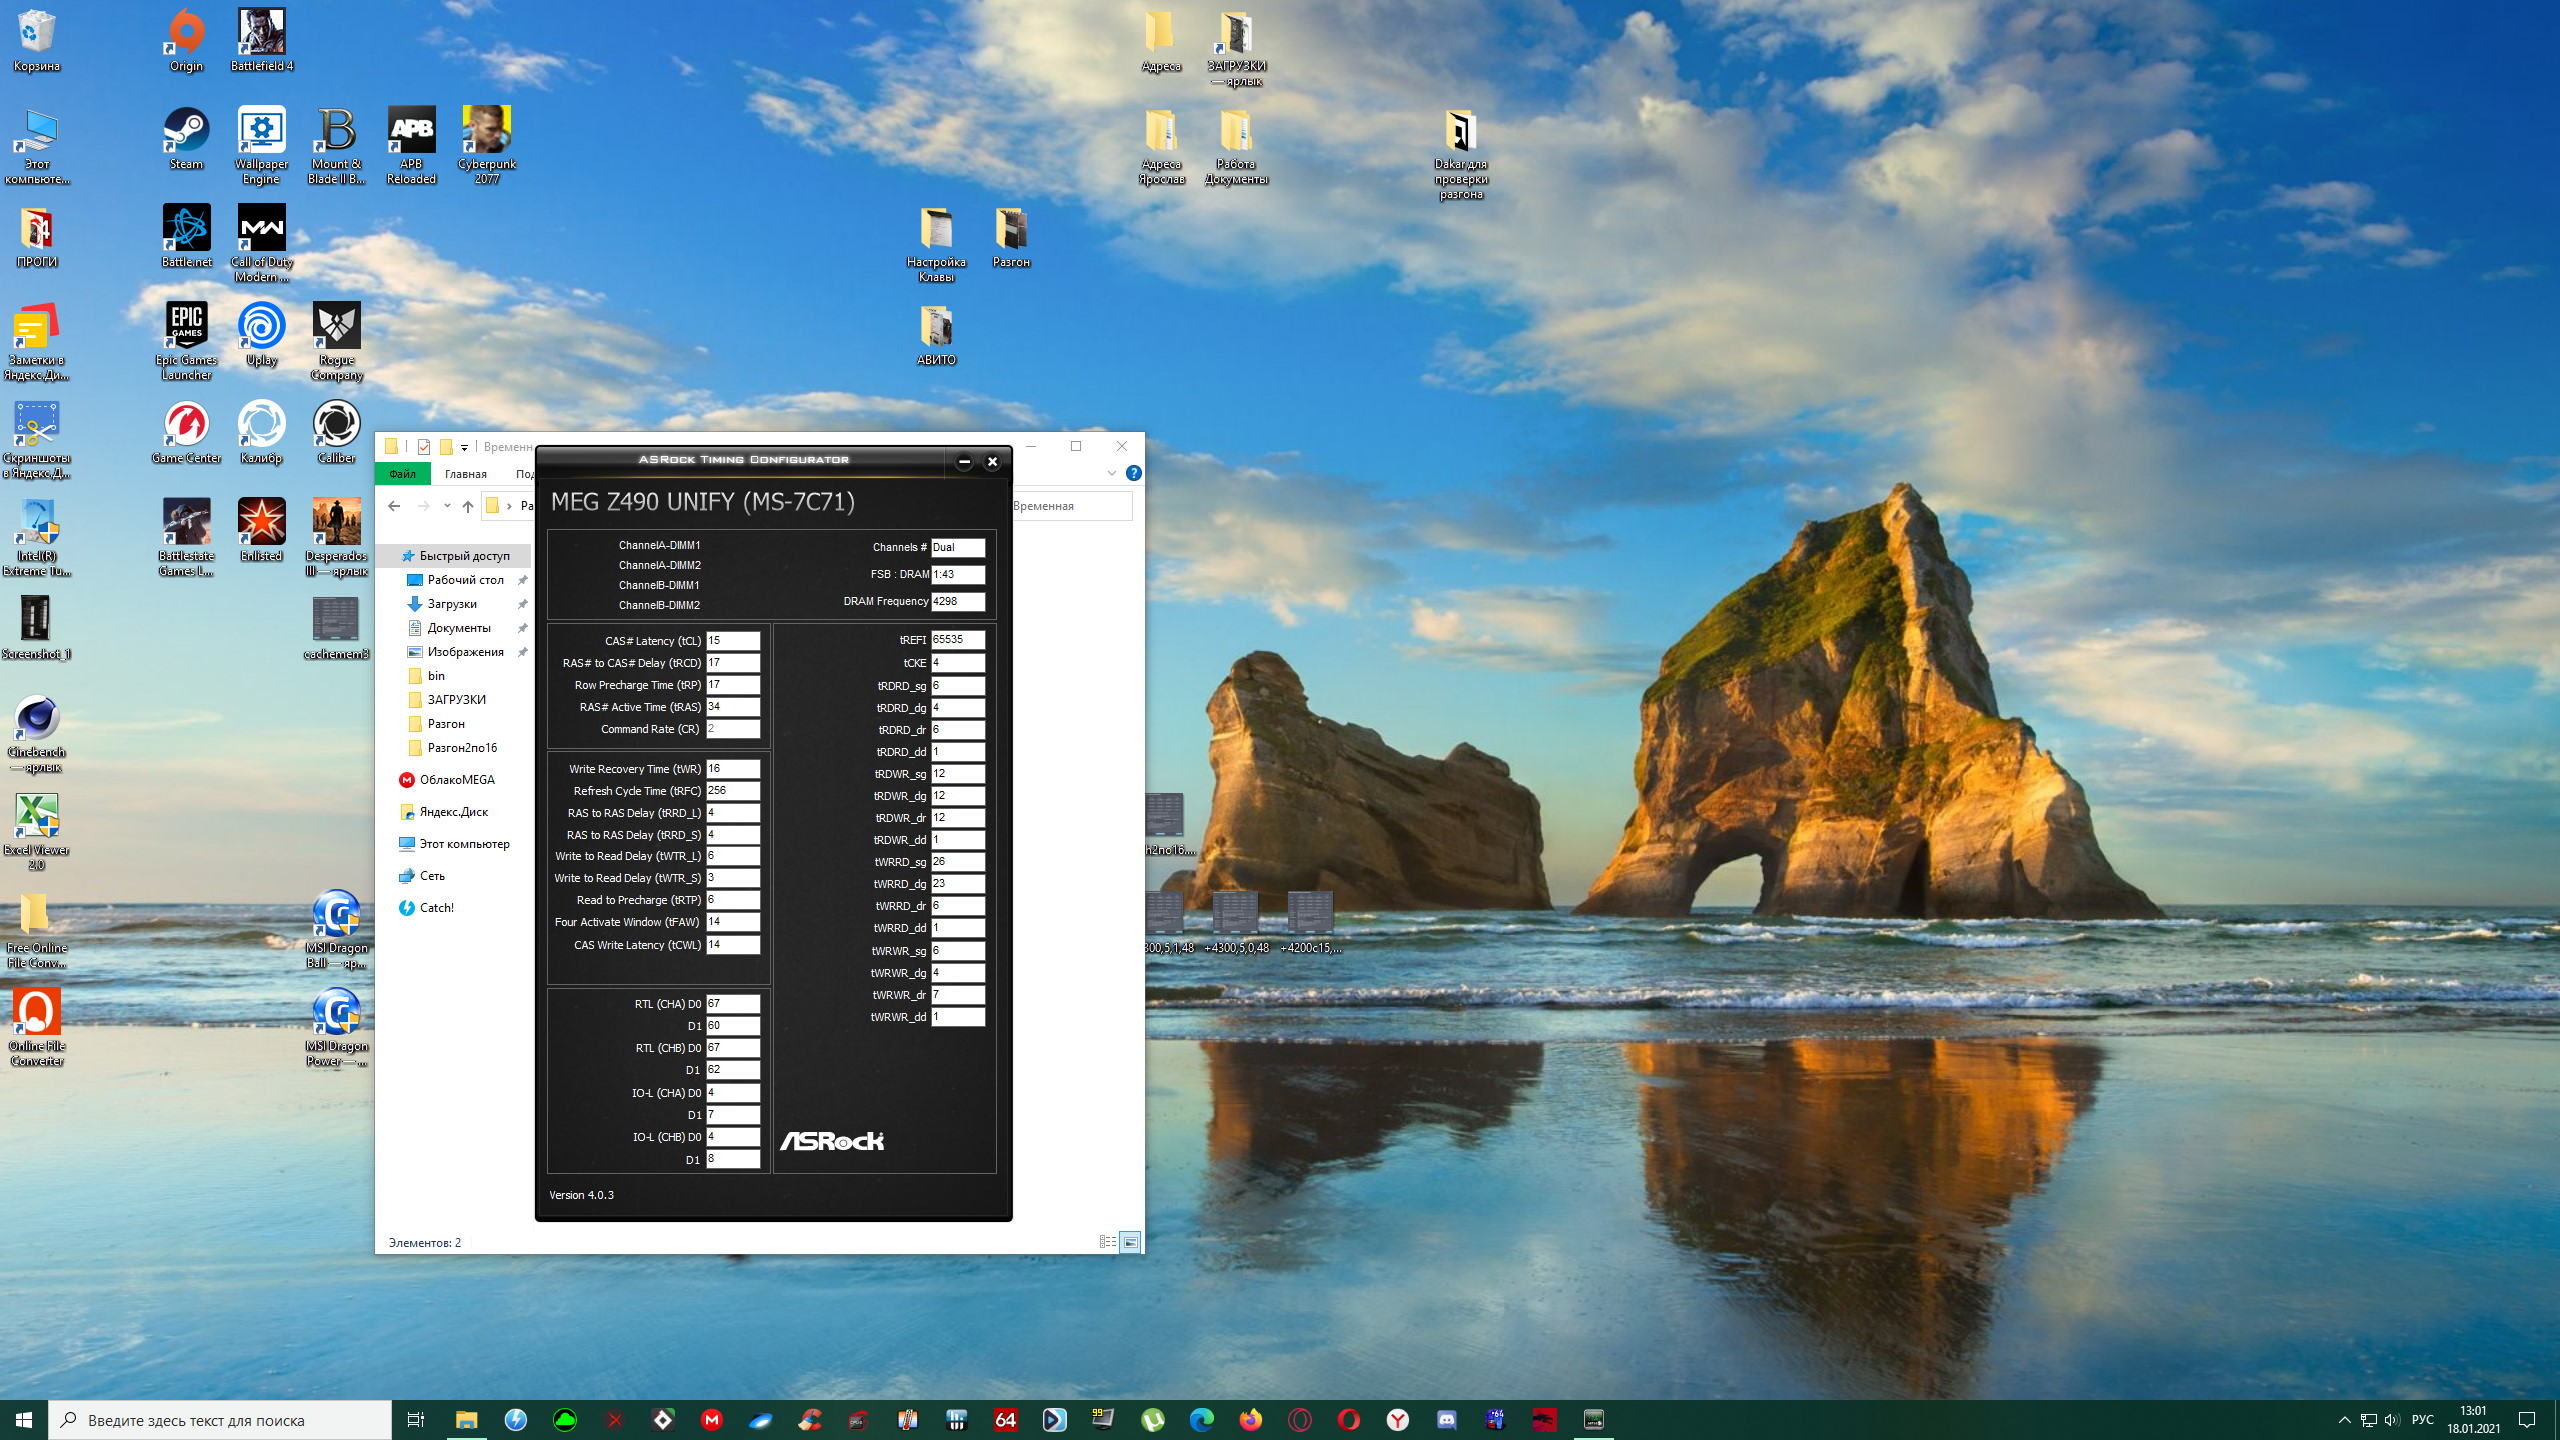The width and height of the screenshot is (2560, 1440).
Task: Switch Explorer to large icons view
Action: click(x=1130, y=1242)
